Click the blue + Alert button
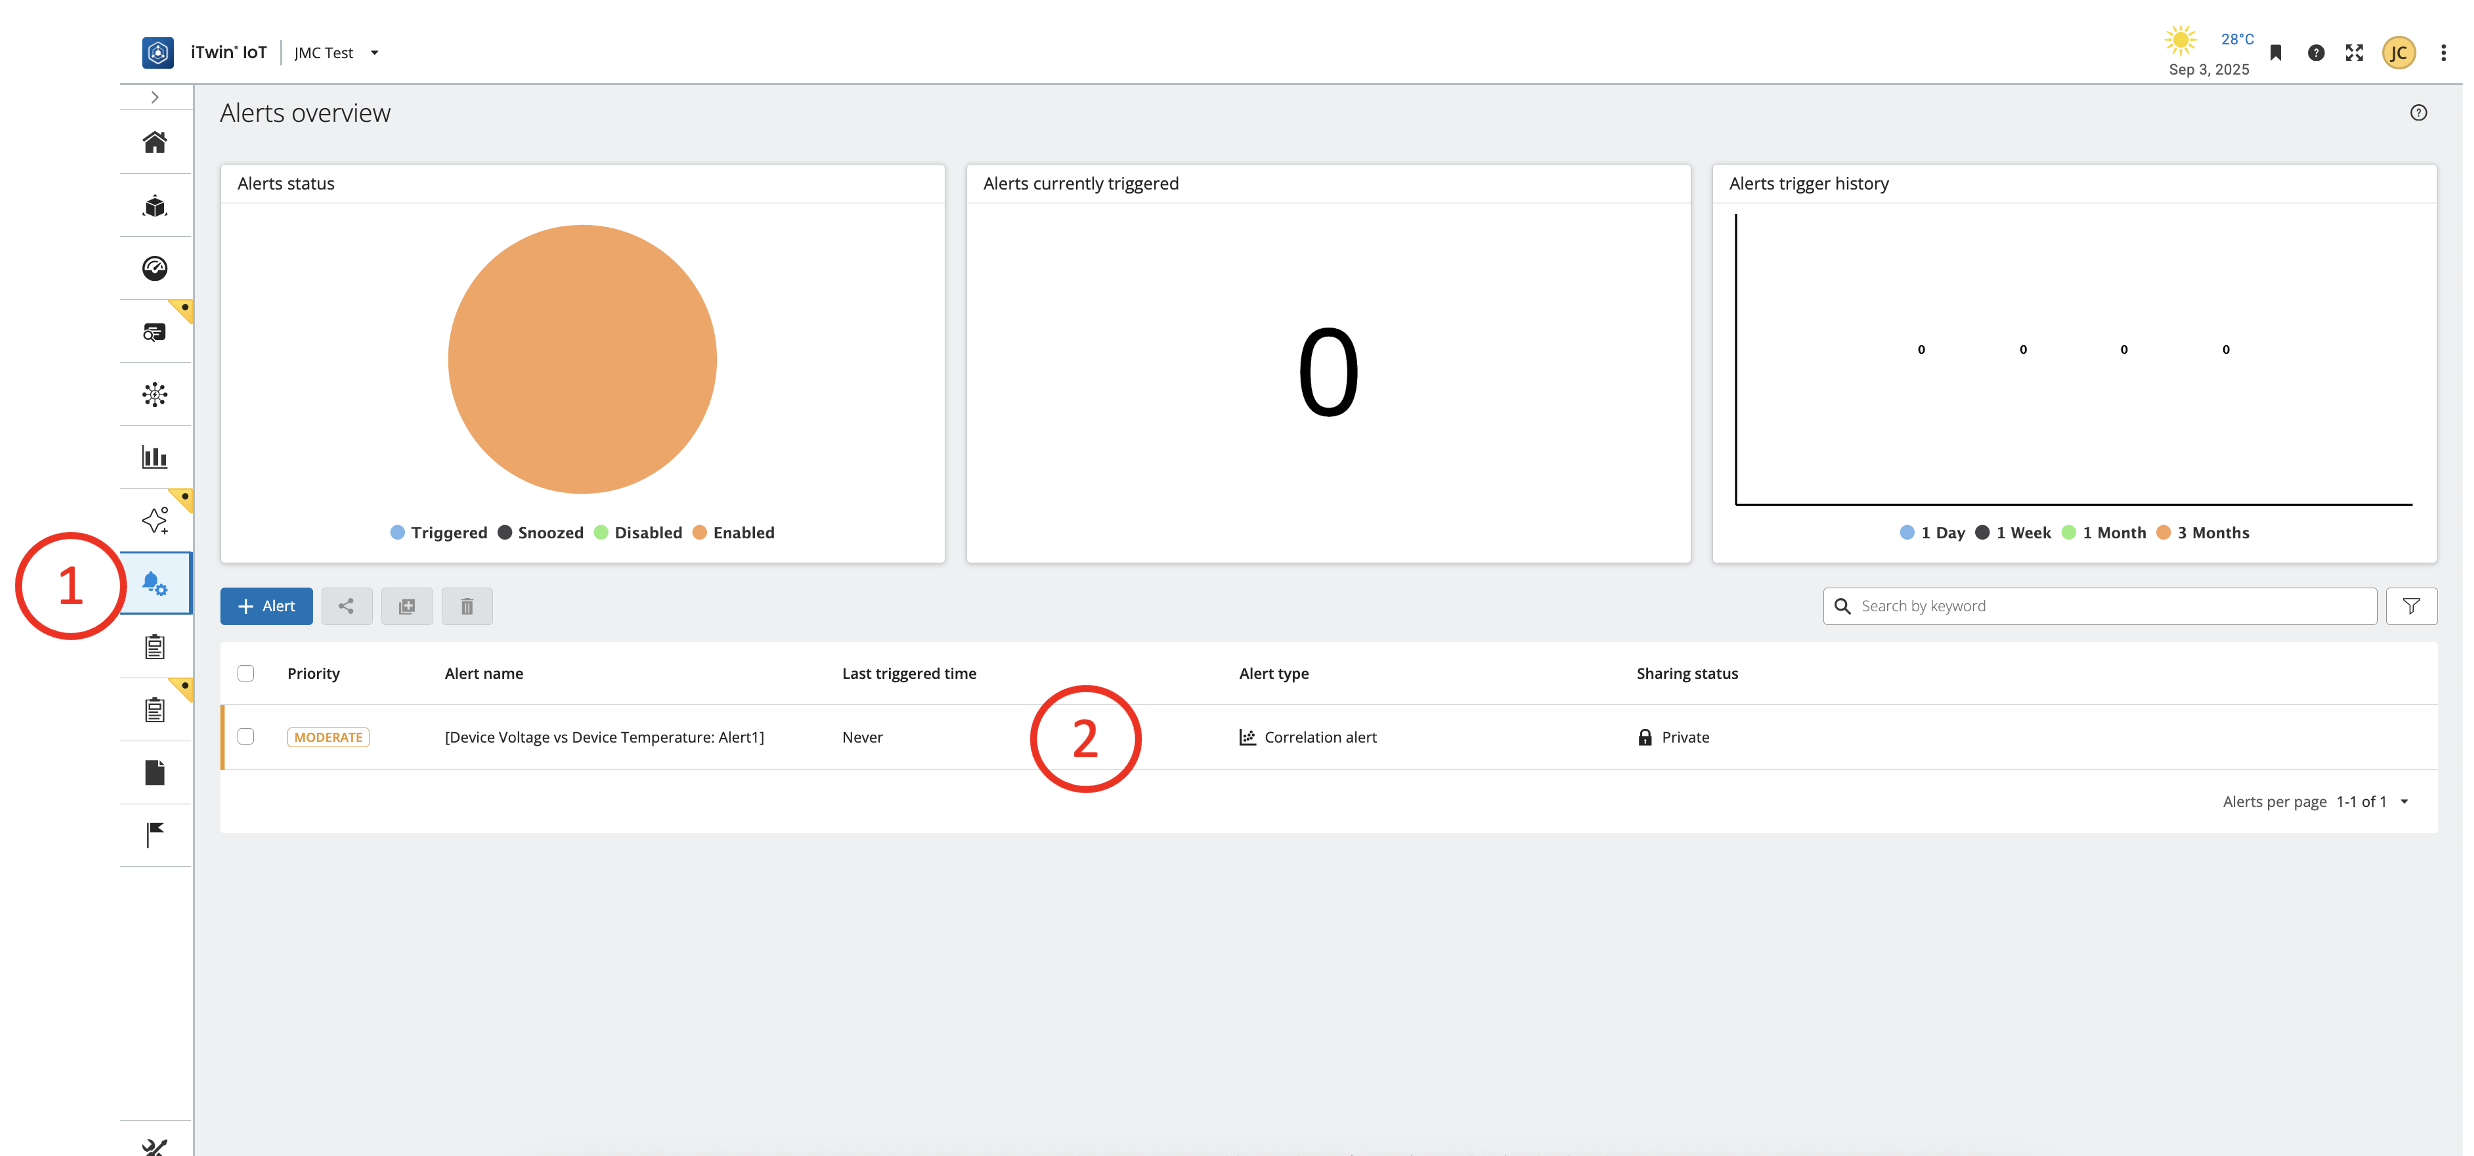The height and width of the screenshot is (1156, 2474). click(x=266, y=606)
